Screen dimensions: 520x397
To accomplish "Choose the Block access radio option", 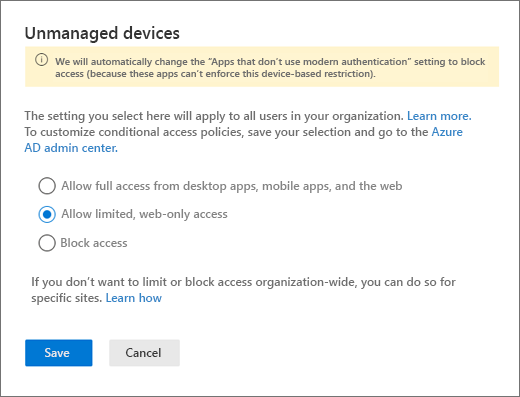I will click(47, 243).
